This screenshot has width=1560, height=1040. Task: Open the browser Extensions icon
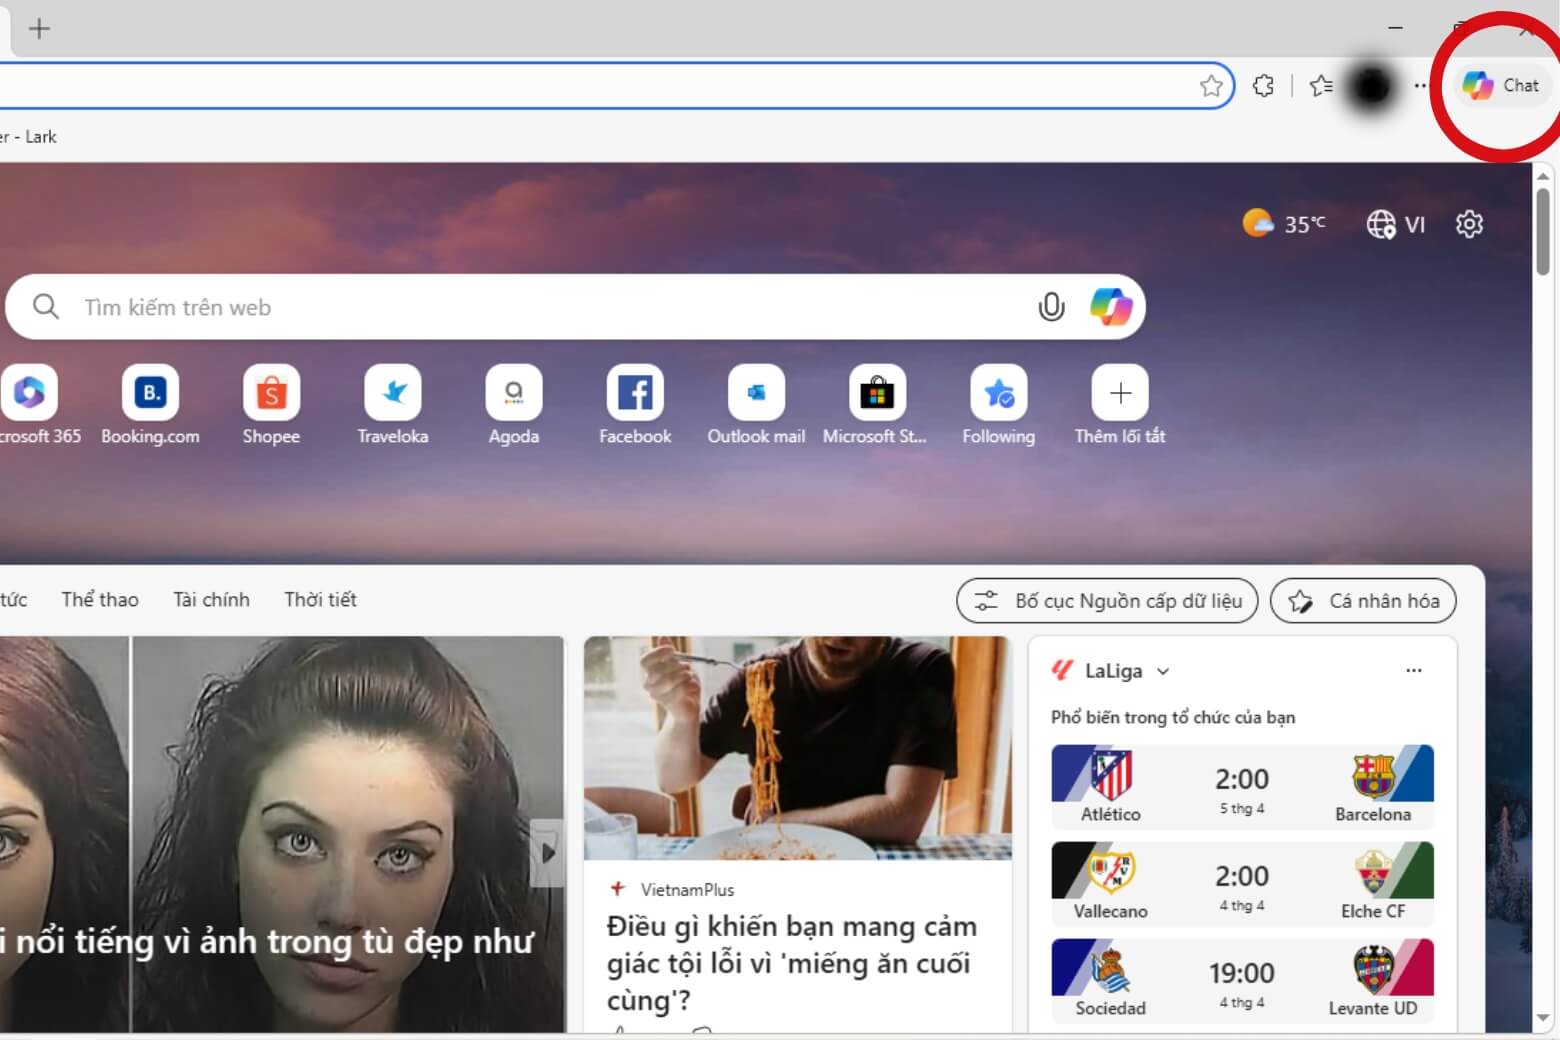click(x=1263, y=85)
